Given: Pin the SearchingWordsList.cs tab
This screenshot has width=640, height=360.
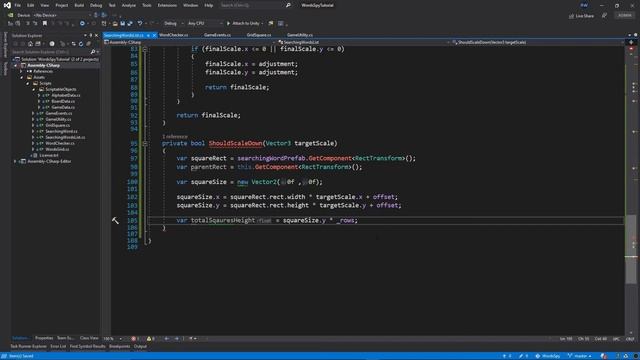Looking at the screenshot, I should tap(148, 36).
